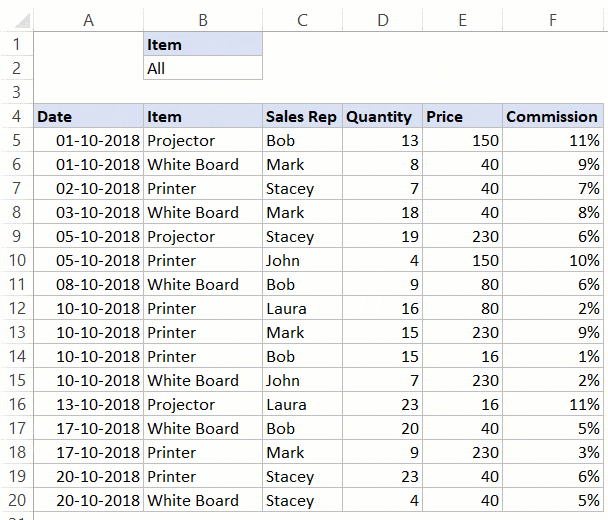
Task: Click the Quantity heading cell
Action: pyautogui.click(x=383, y=116)
